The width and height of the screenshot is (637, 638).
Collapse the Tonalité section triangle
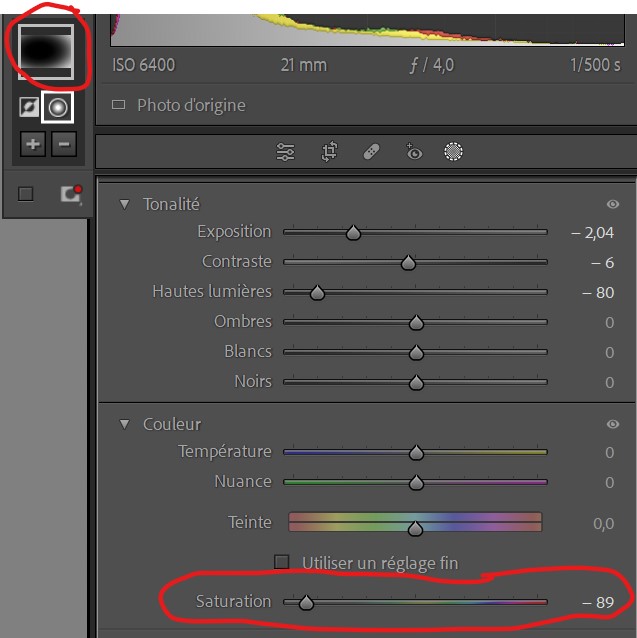tap(125, 204)
